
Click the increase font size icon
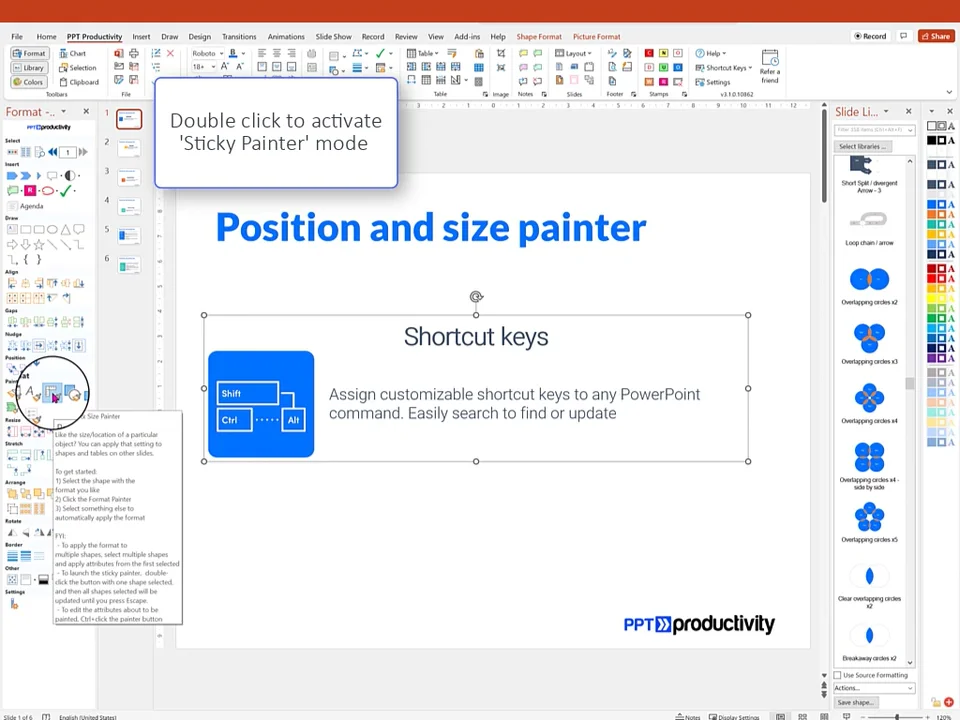pyautogui.click(x=225, y=67)
